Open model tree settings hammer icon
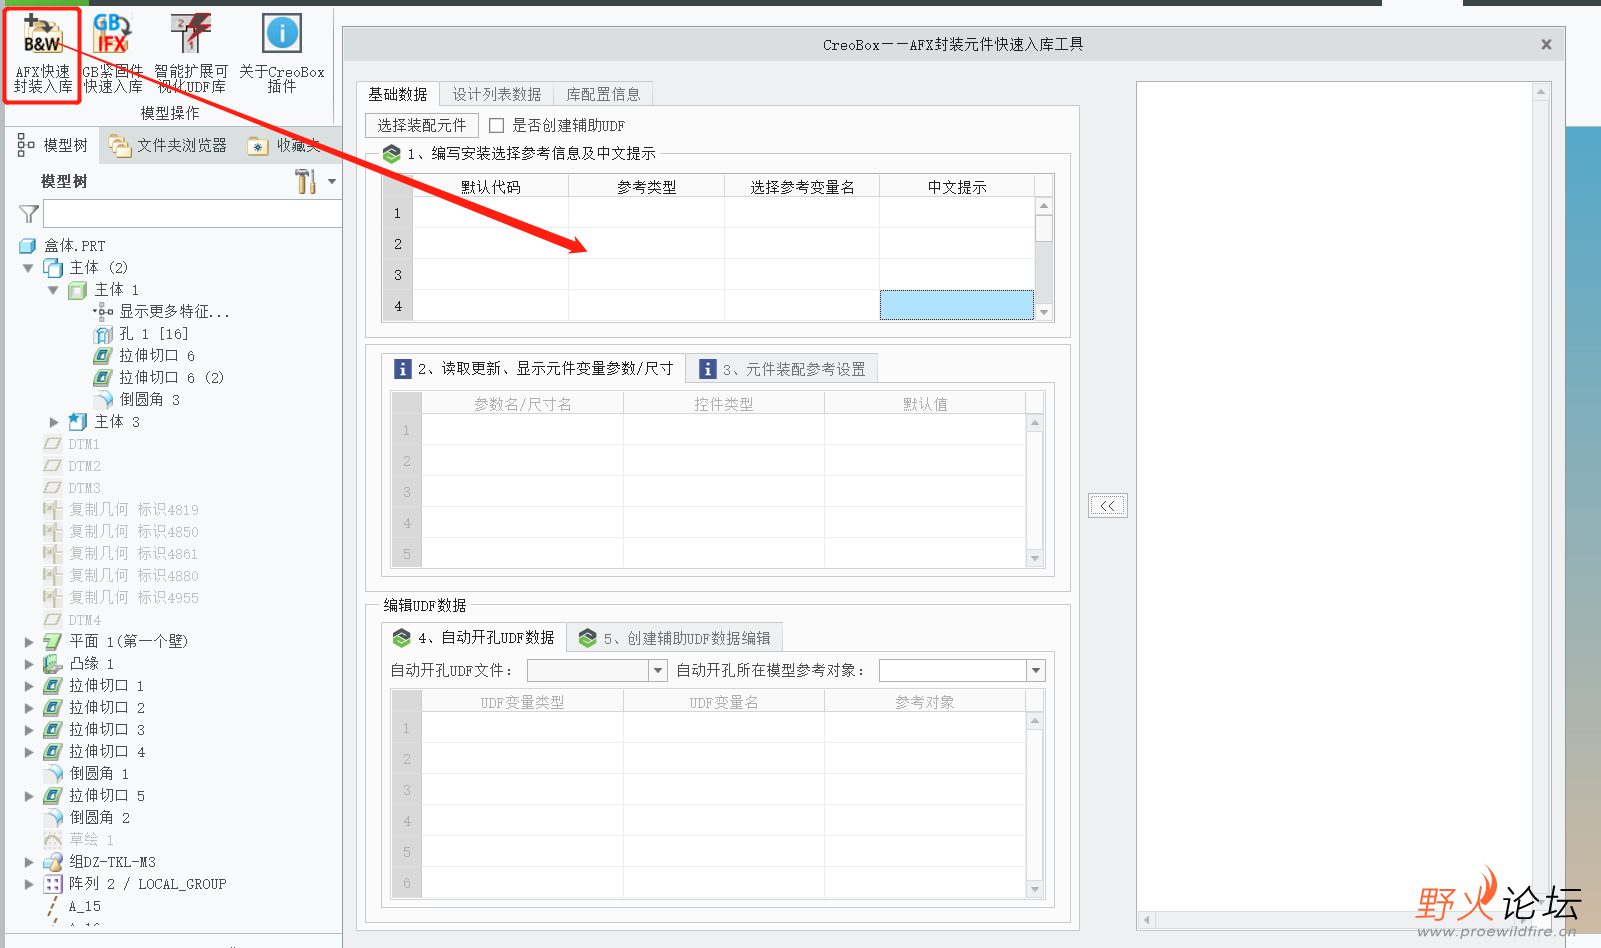This screenshot has height=948, width=1601. pyautogui.click(x=306, y=181)
